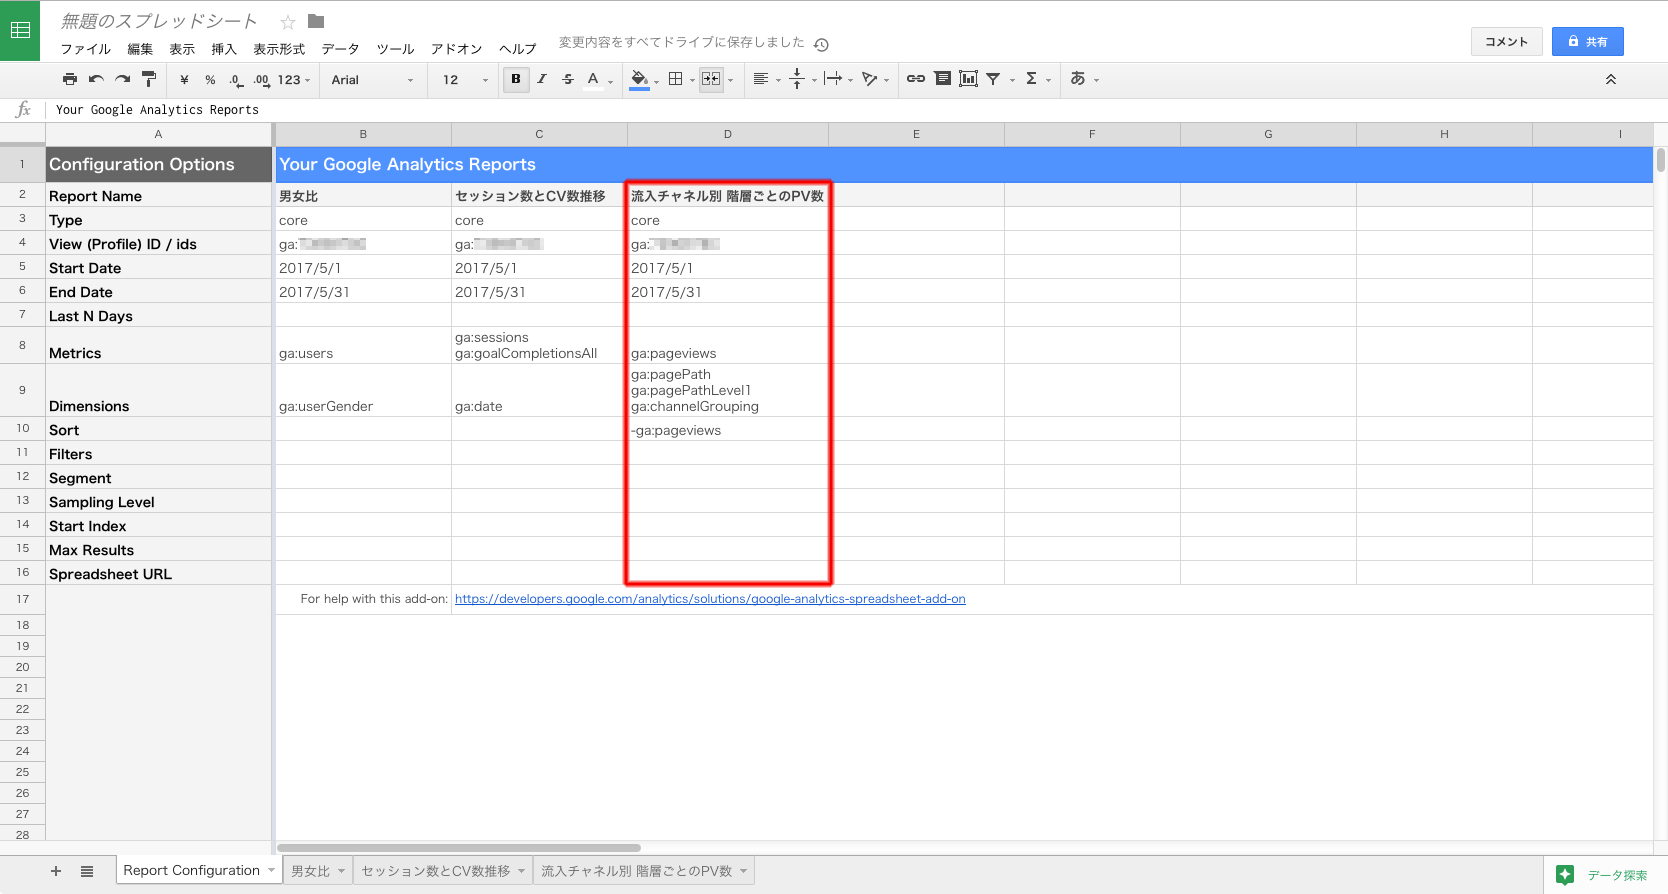Expand merge cells options arrow

[731, 80]
